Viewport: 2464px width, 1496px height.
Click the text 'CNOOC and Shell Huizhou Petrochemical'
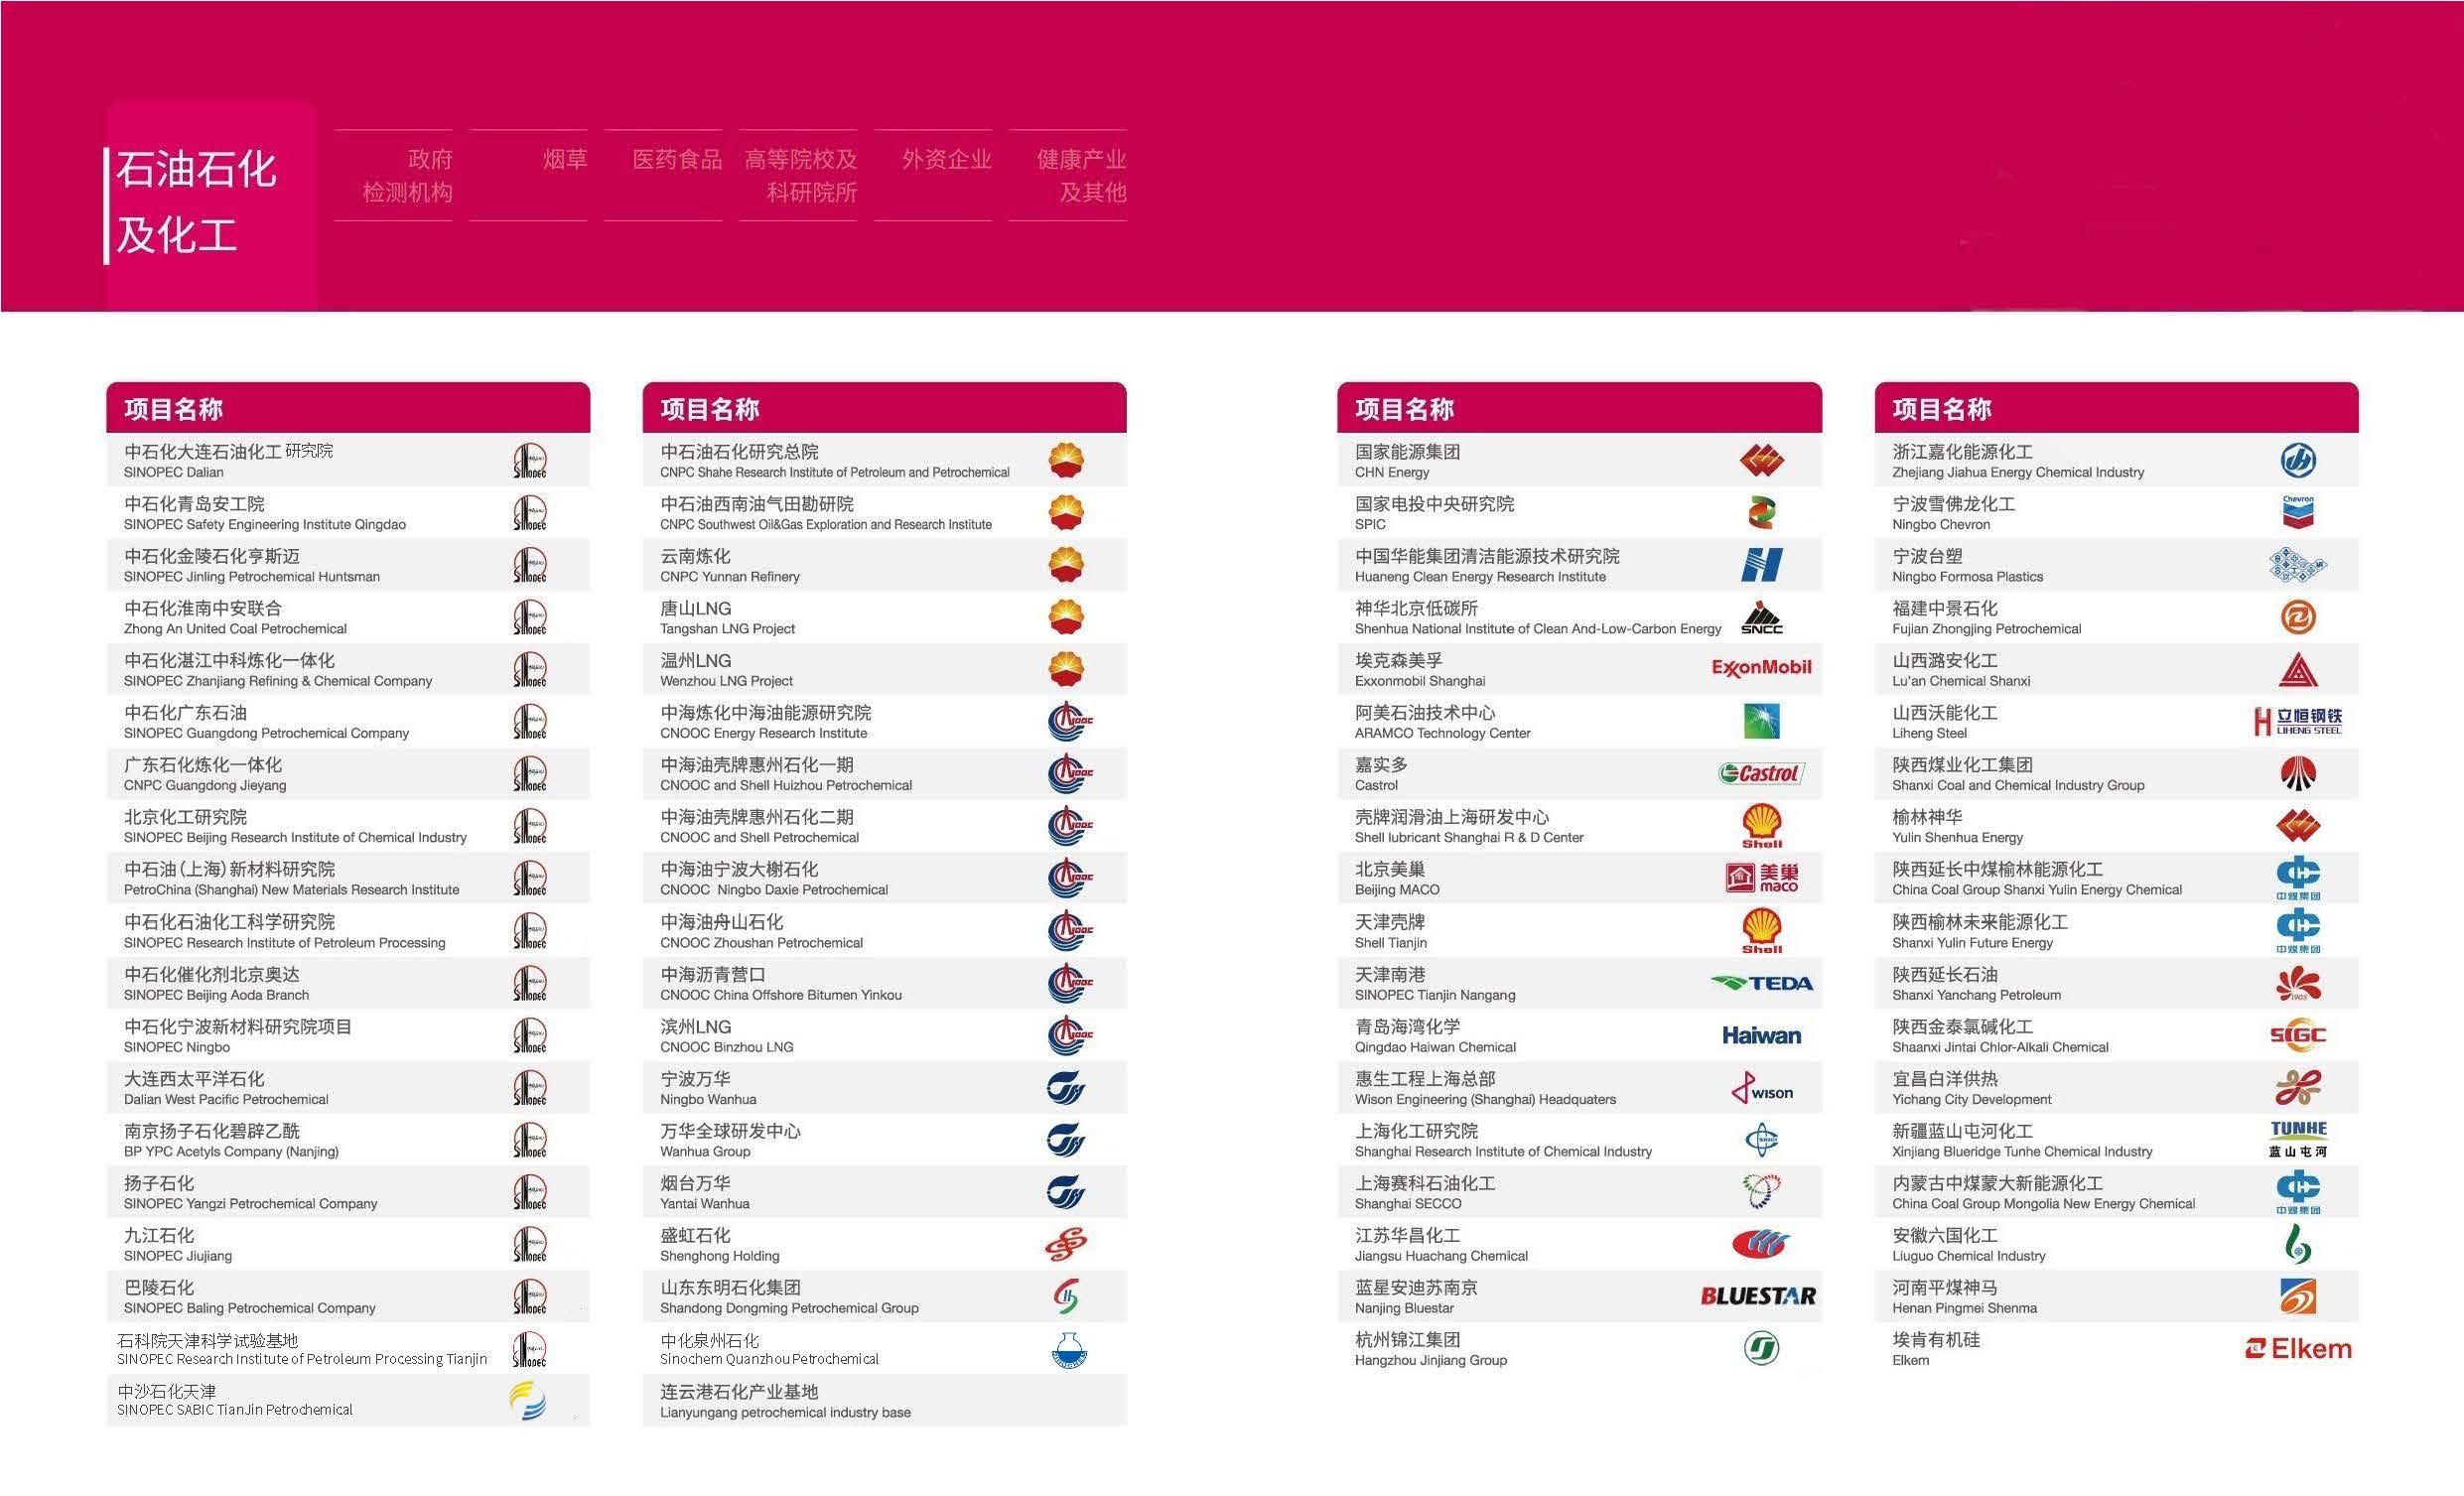[786, 785]
